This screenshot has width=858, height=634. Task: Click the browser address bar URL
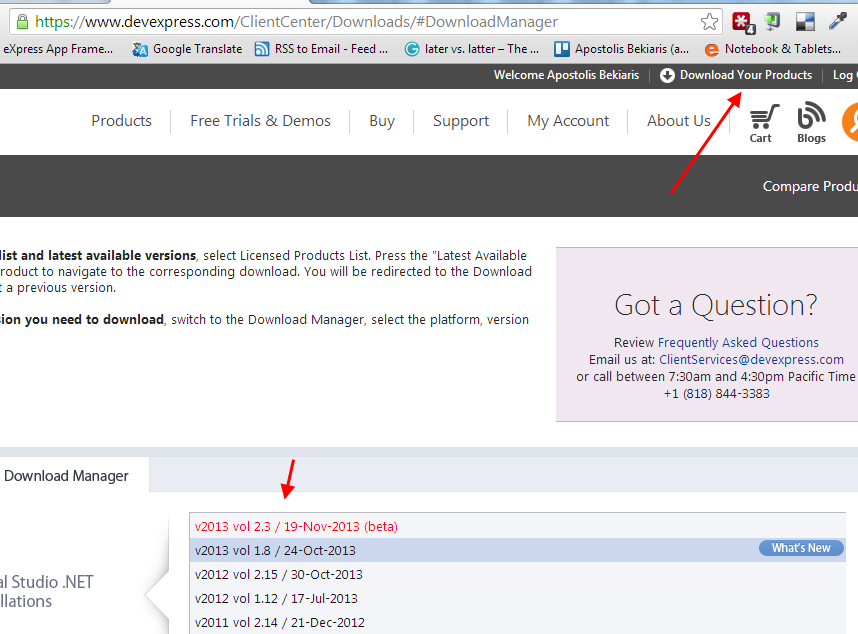coord(296,22)
